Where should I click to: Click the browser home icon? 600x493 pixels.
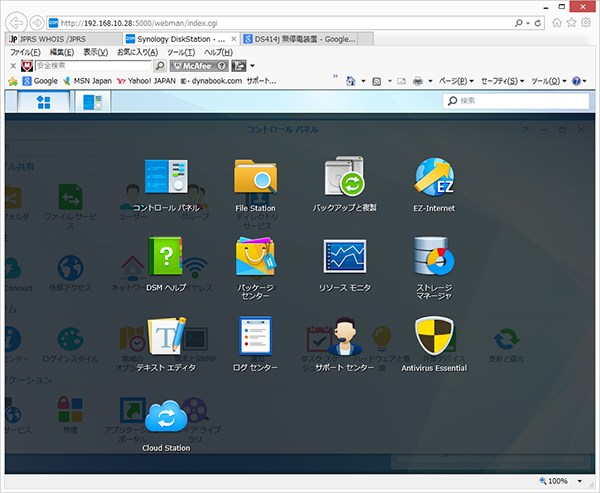click(557, 23)
